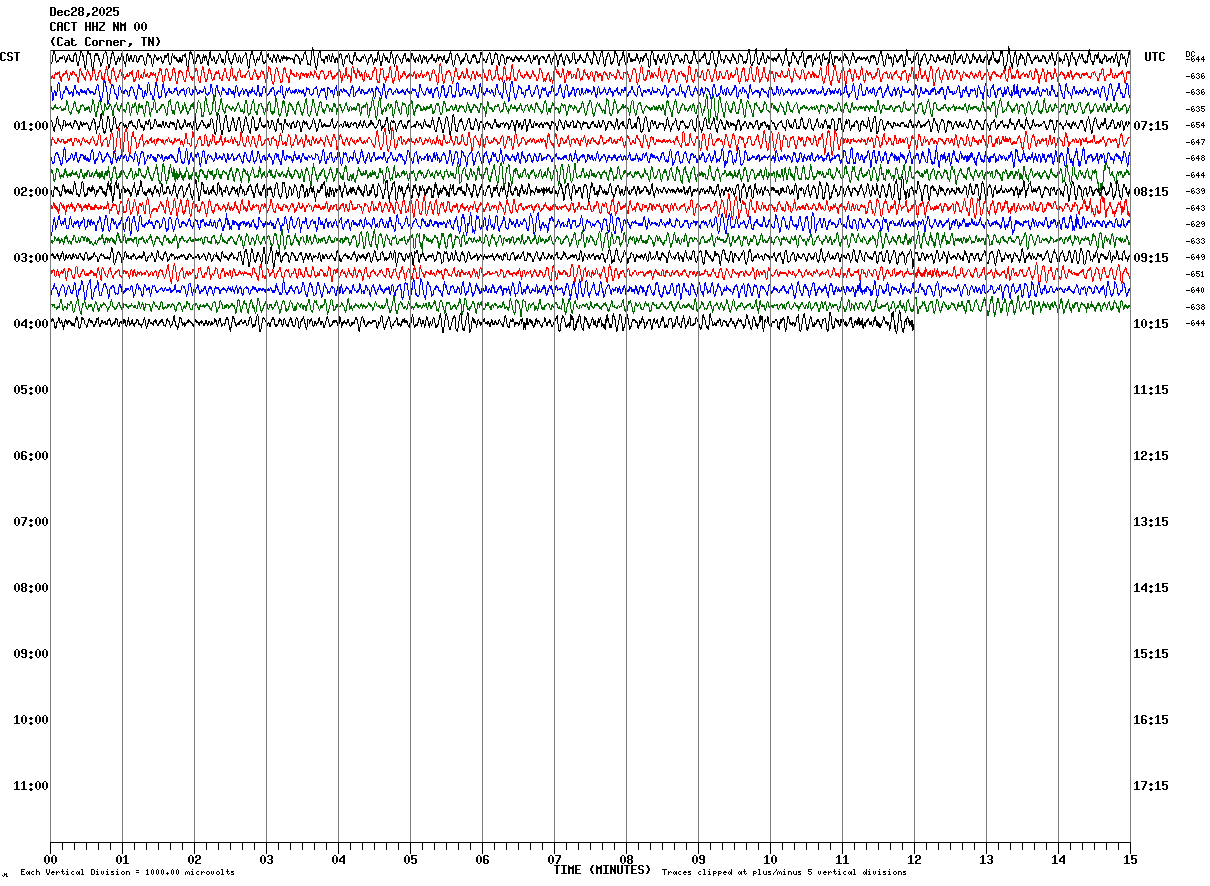Click the '16:15' UTC time label
This screenshot has width=1210, height=886.
tap(1152, 720)
